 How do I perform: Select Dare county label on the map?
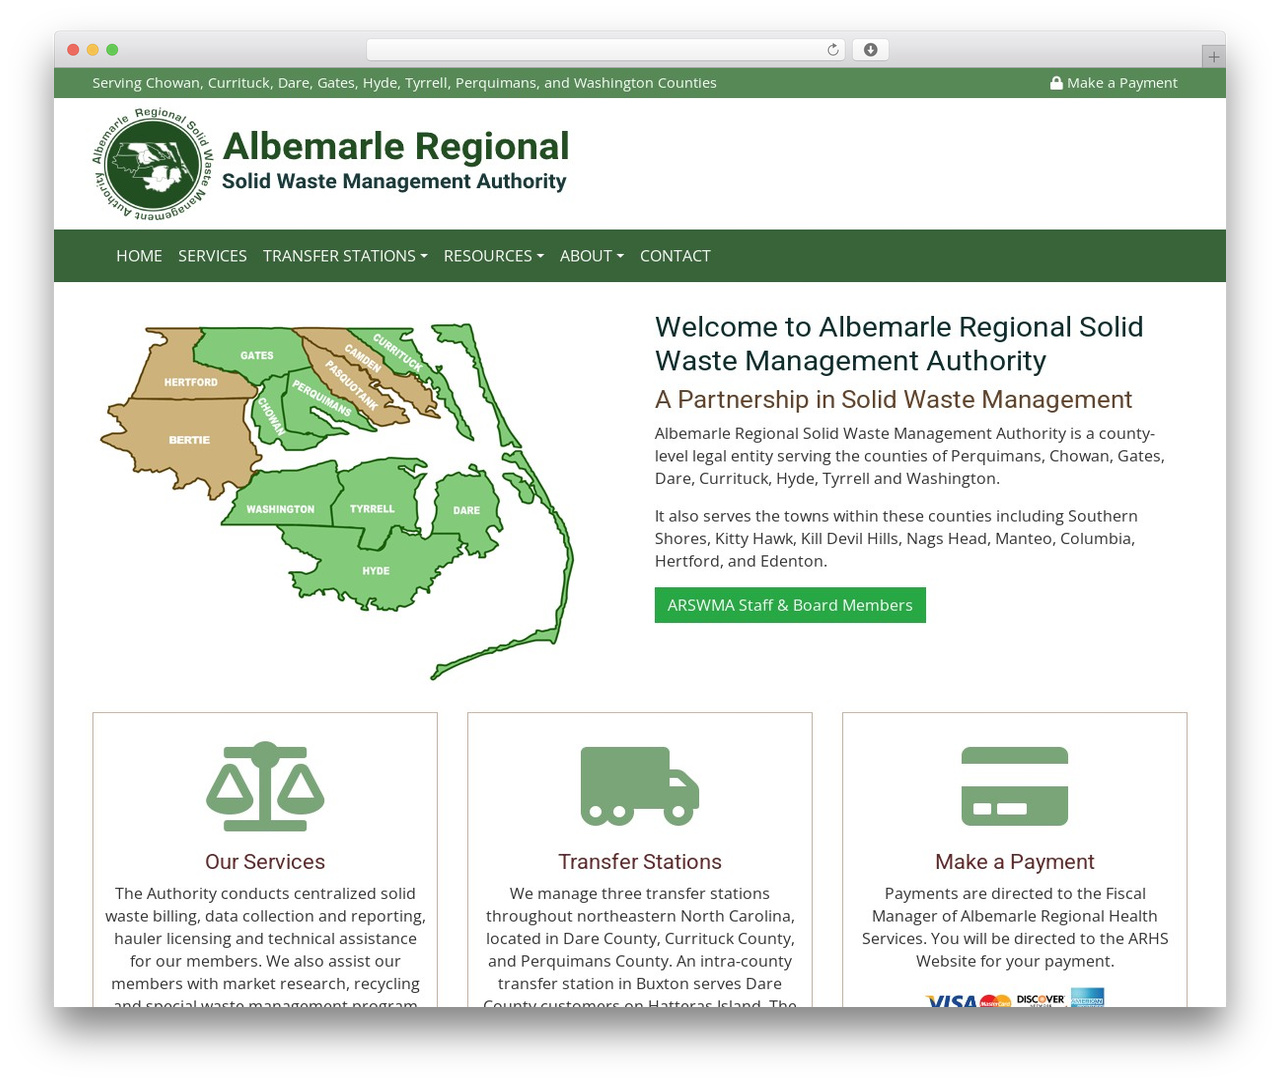466,510
